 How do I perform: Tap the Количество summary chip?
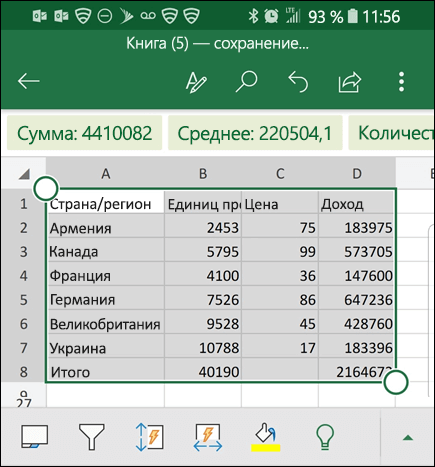pyautogui.click(x=391, y=133)
